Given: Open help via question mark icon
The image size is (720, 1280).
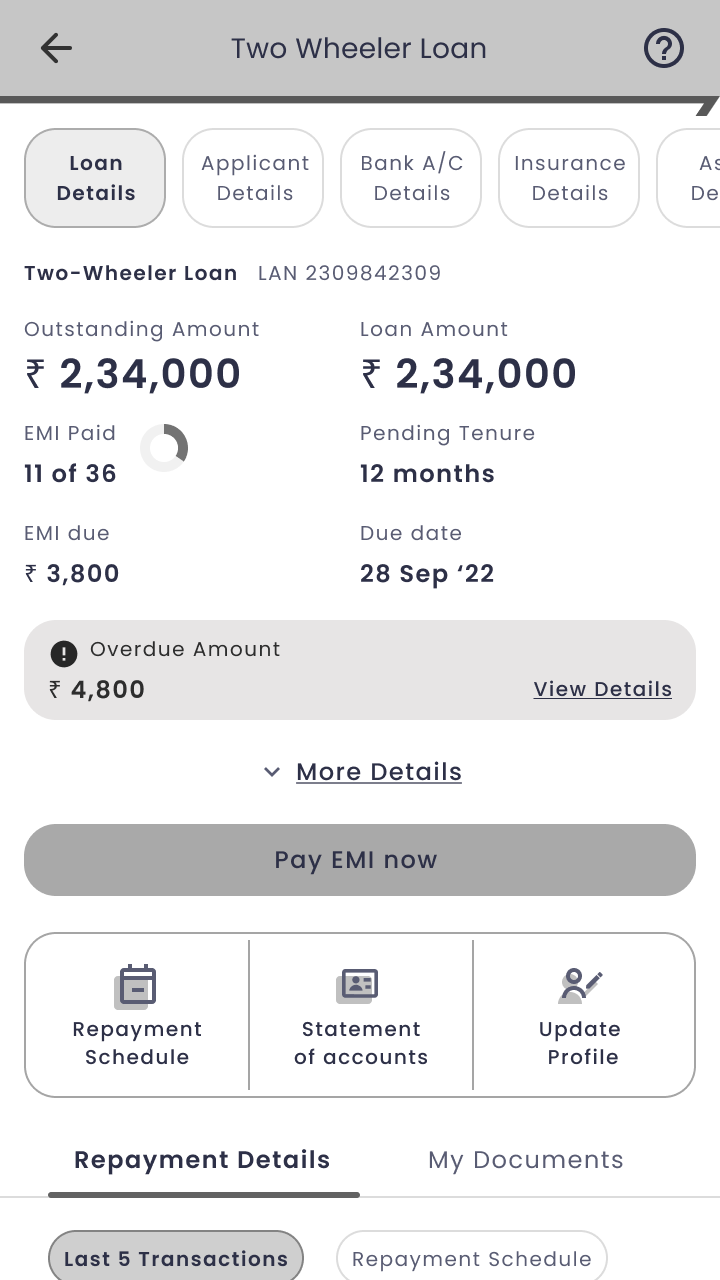Looking at the screenshot, I should click(x=663, y=48).
